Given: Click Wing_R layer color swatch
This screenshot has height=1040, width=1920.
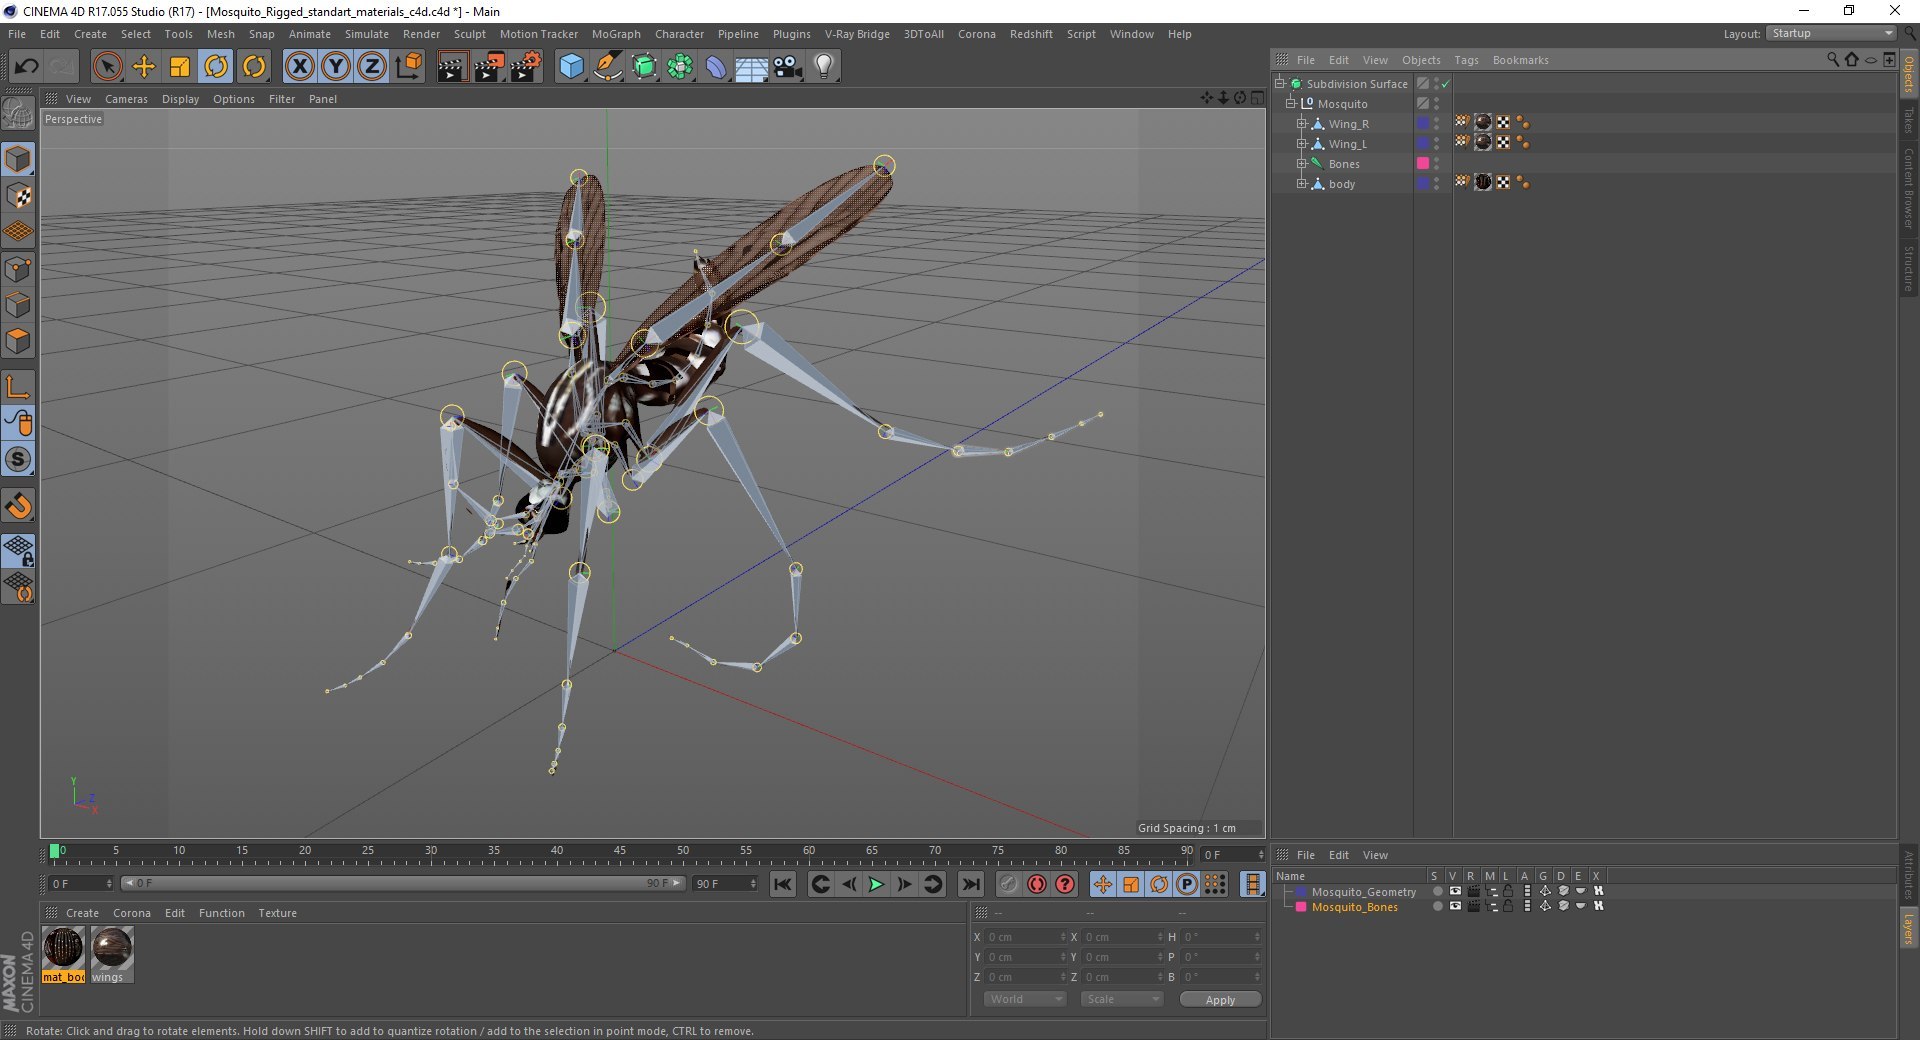Looking at the screenshot, I should pos(1423,123).
